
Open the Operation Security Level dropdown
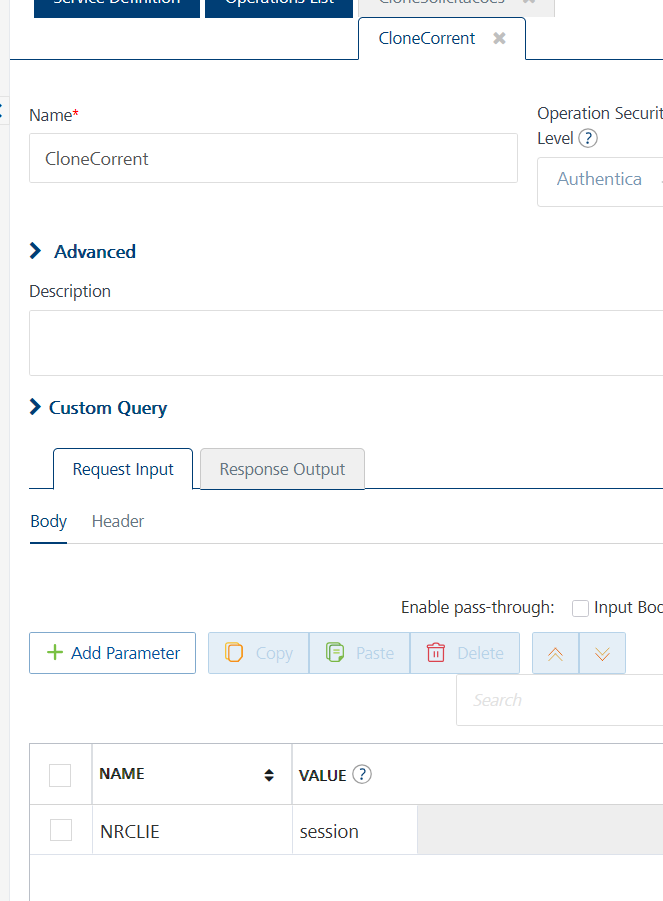[600, 180]
